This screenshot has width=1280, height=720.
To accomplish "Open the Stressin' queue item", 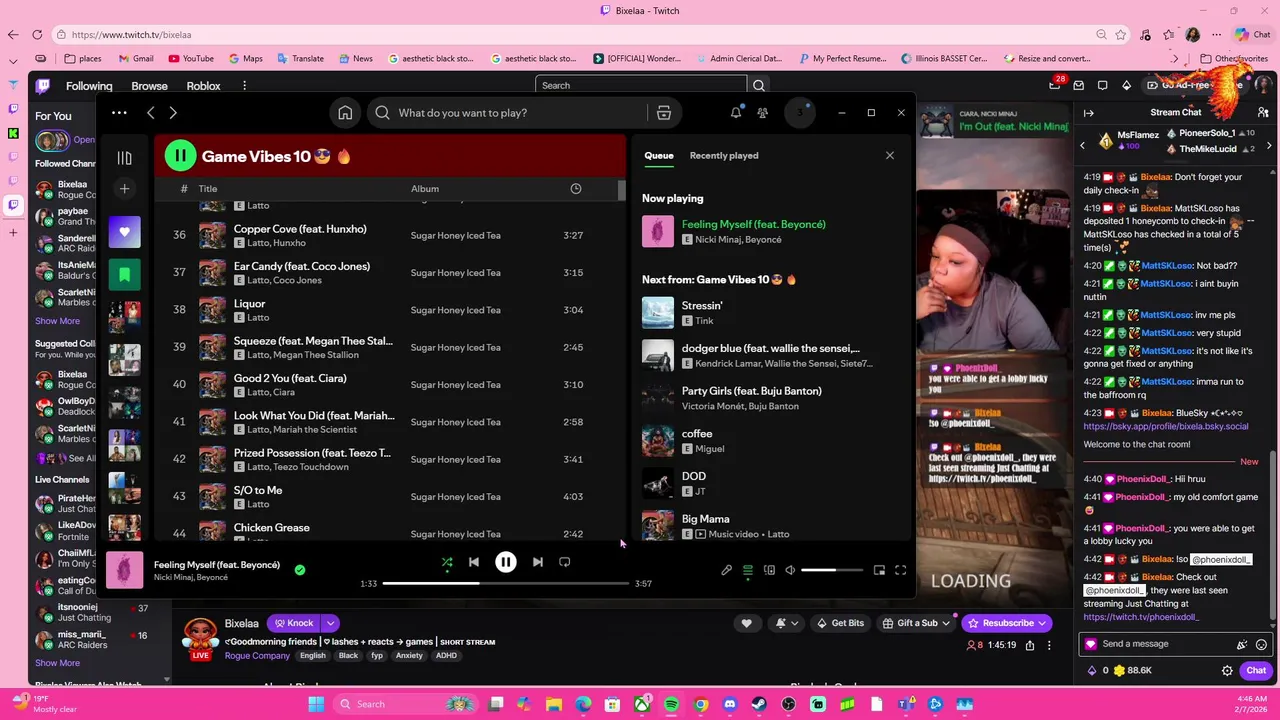I will click(x=770, y=312).
